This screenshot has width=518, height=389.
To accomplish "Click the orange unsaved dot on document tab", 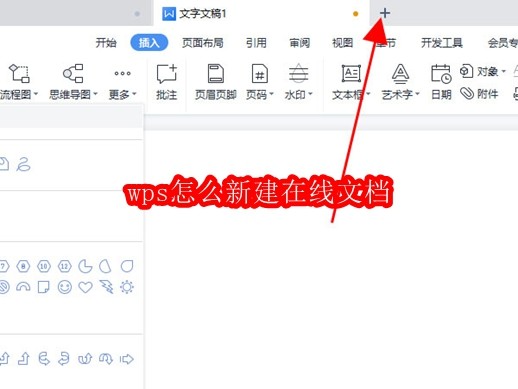I will click(x=356, y=14).
